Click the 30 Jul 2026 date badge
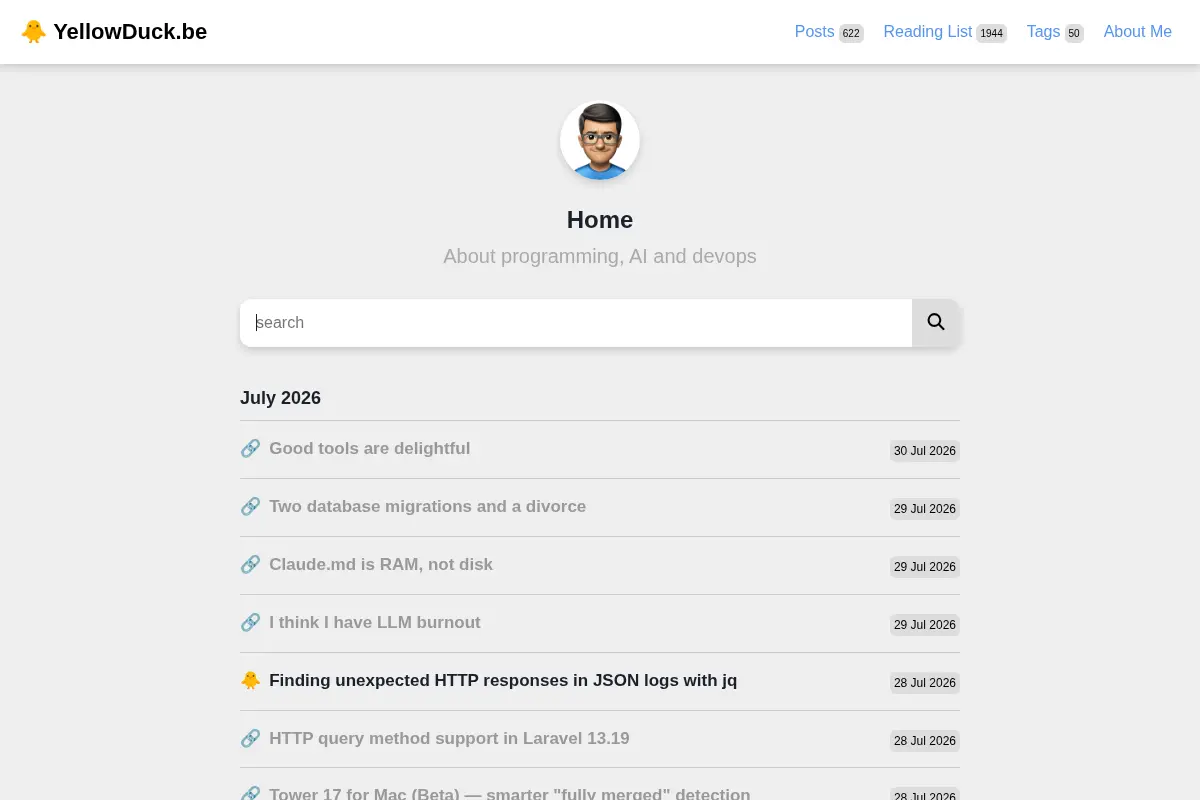This screenshot has height=800, width=1200. [x=925, y=451]
